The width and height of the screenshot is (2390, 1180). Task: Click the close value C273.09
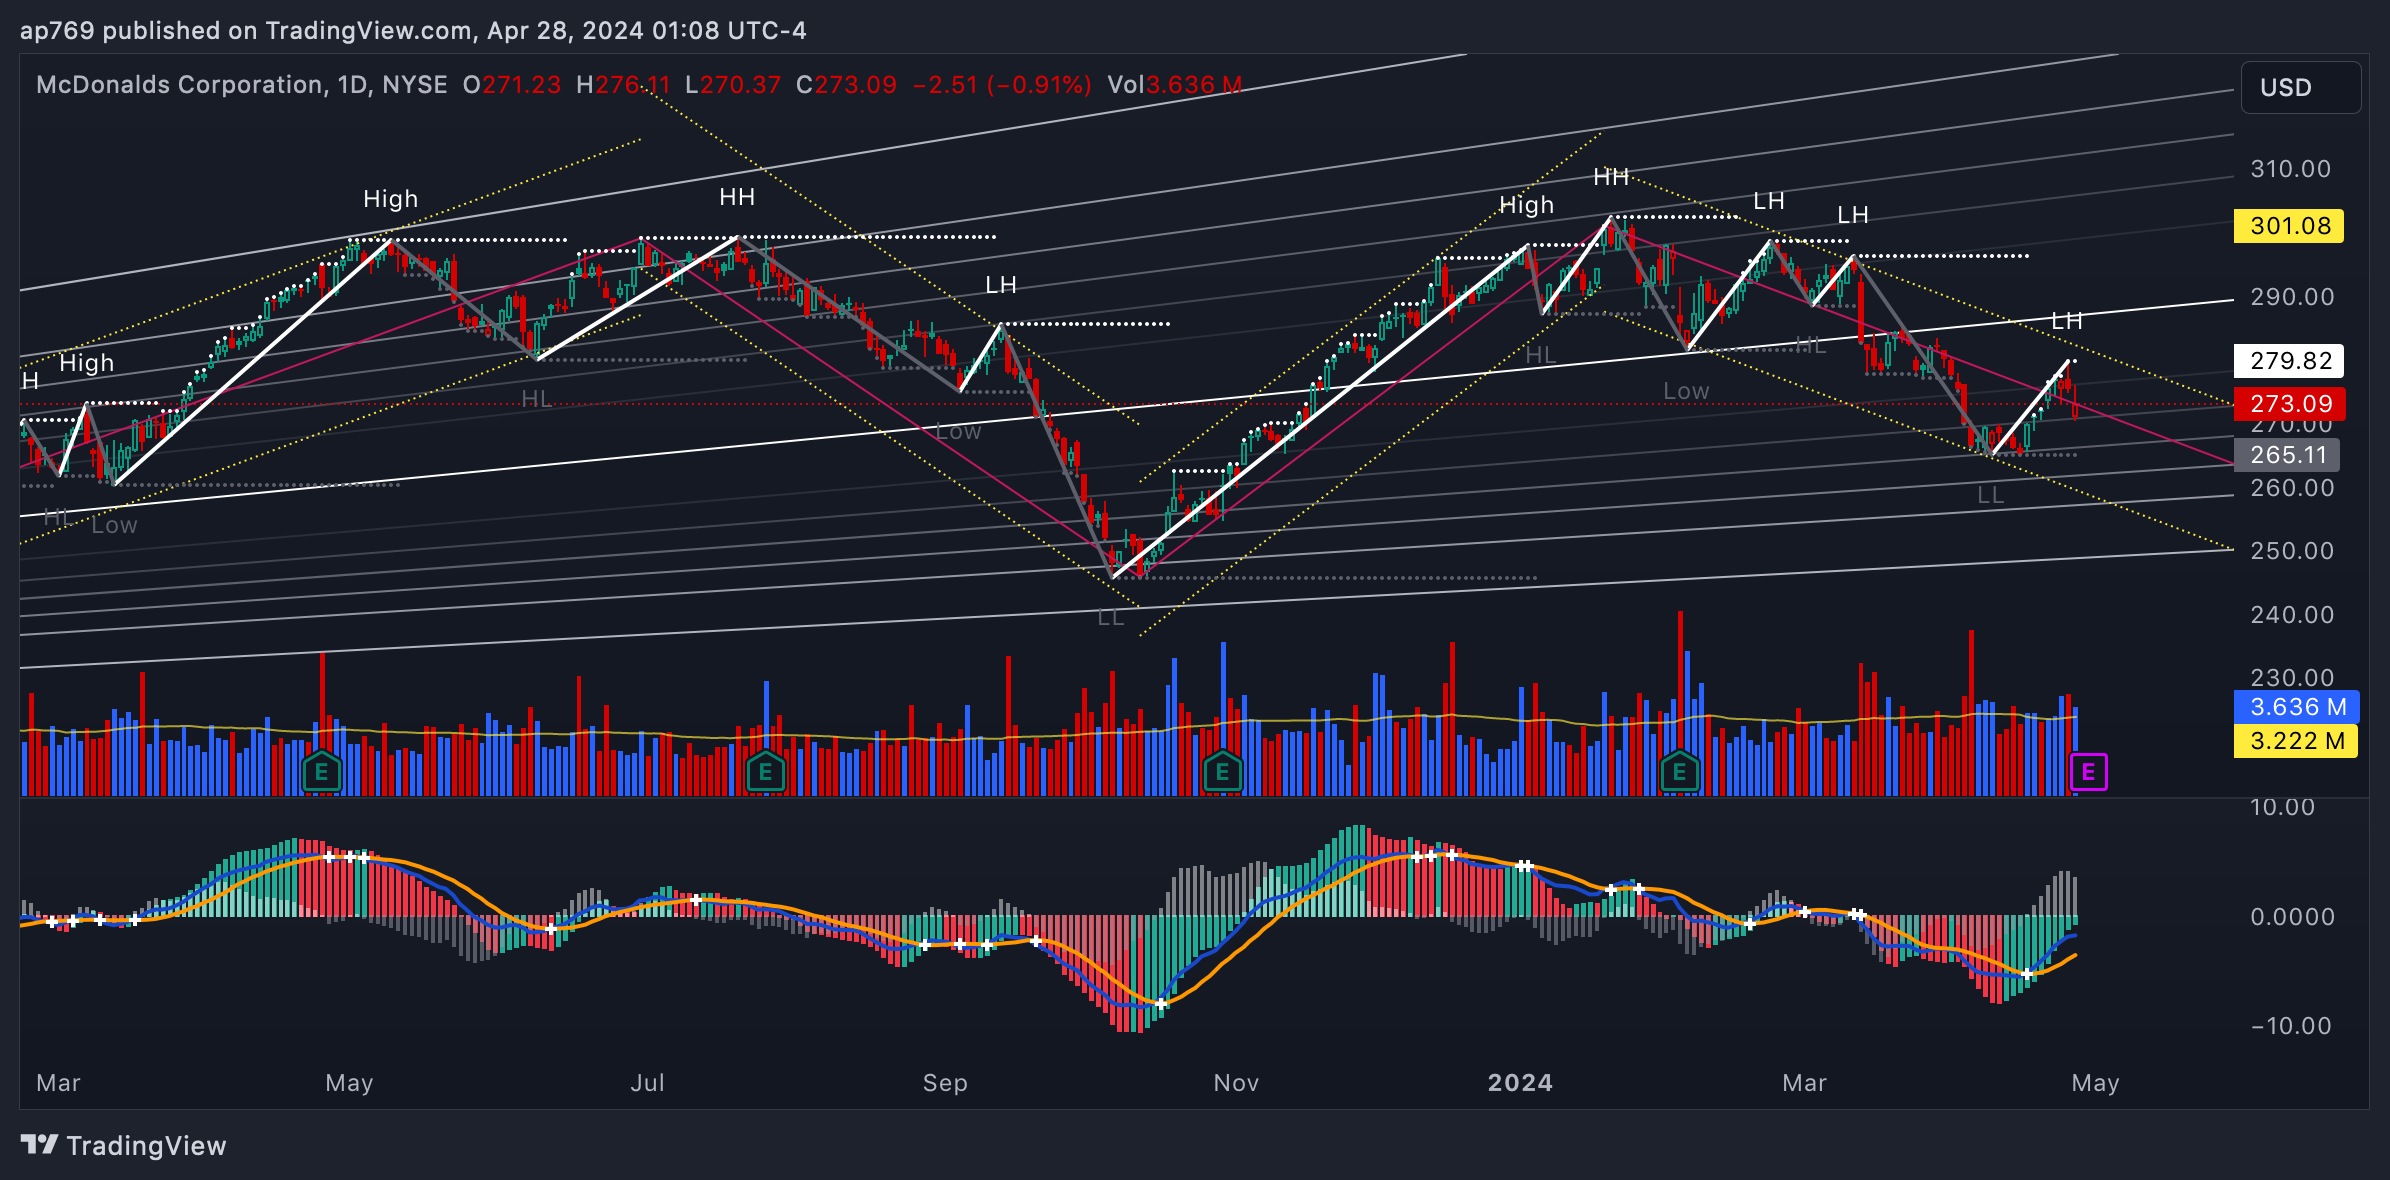846,85
